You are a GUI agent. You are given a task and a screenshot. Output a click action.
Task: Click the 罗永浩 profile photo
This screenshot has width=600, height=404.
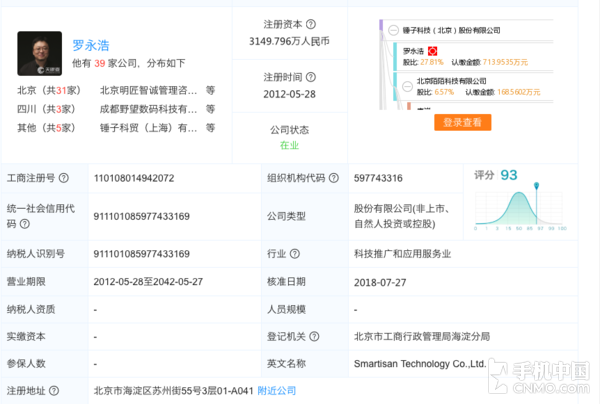coord(39,53)
